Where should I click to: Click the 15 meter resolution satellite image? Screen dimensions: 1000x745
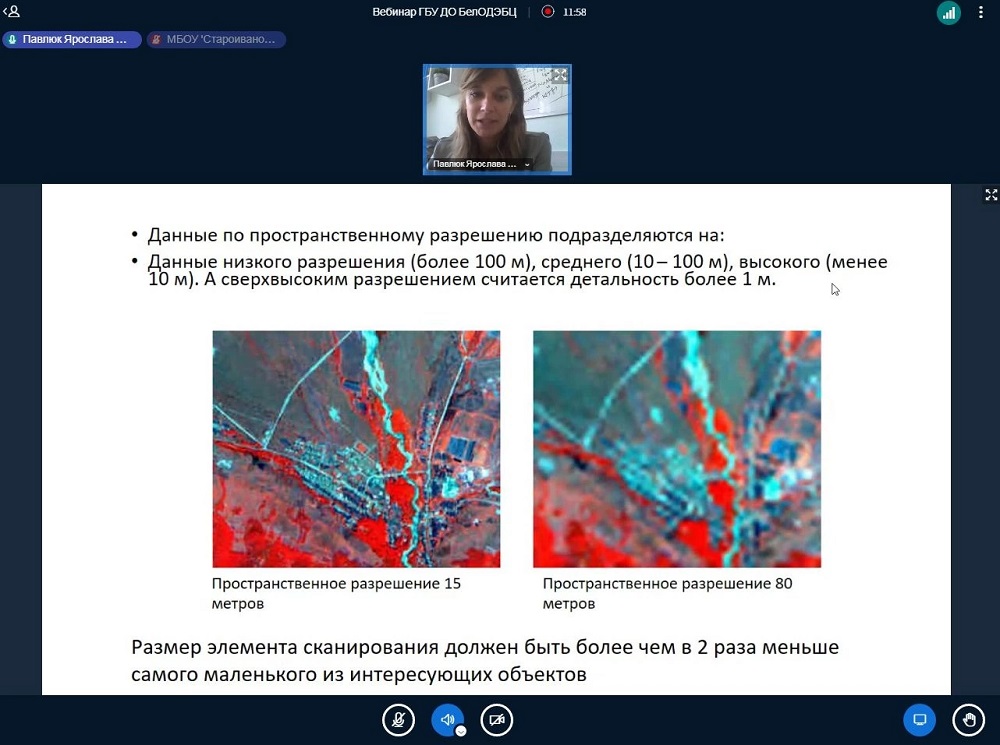tap(356, 449)
